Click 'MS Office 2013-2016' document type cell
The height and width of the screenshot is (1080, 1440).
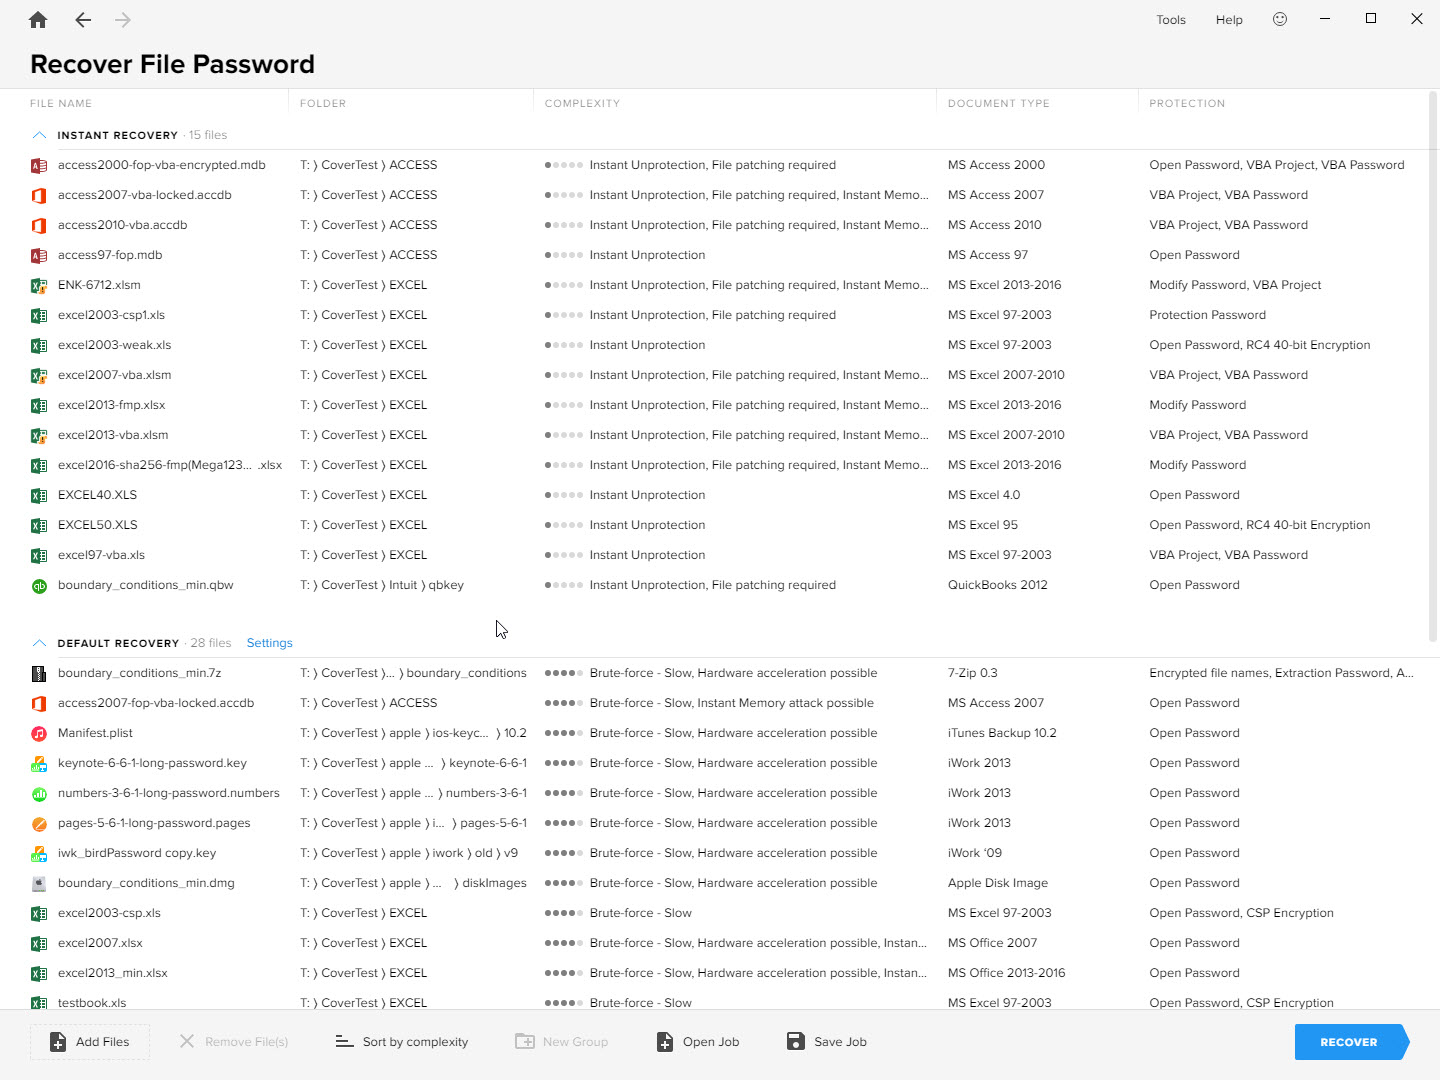coord(1007,973)
